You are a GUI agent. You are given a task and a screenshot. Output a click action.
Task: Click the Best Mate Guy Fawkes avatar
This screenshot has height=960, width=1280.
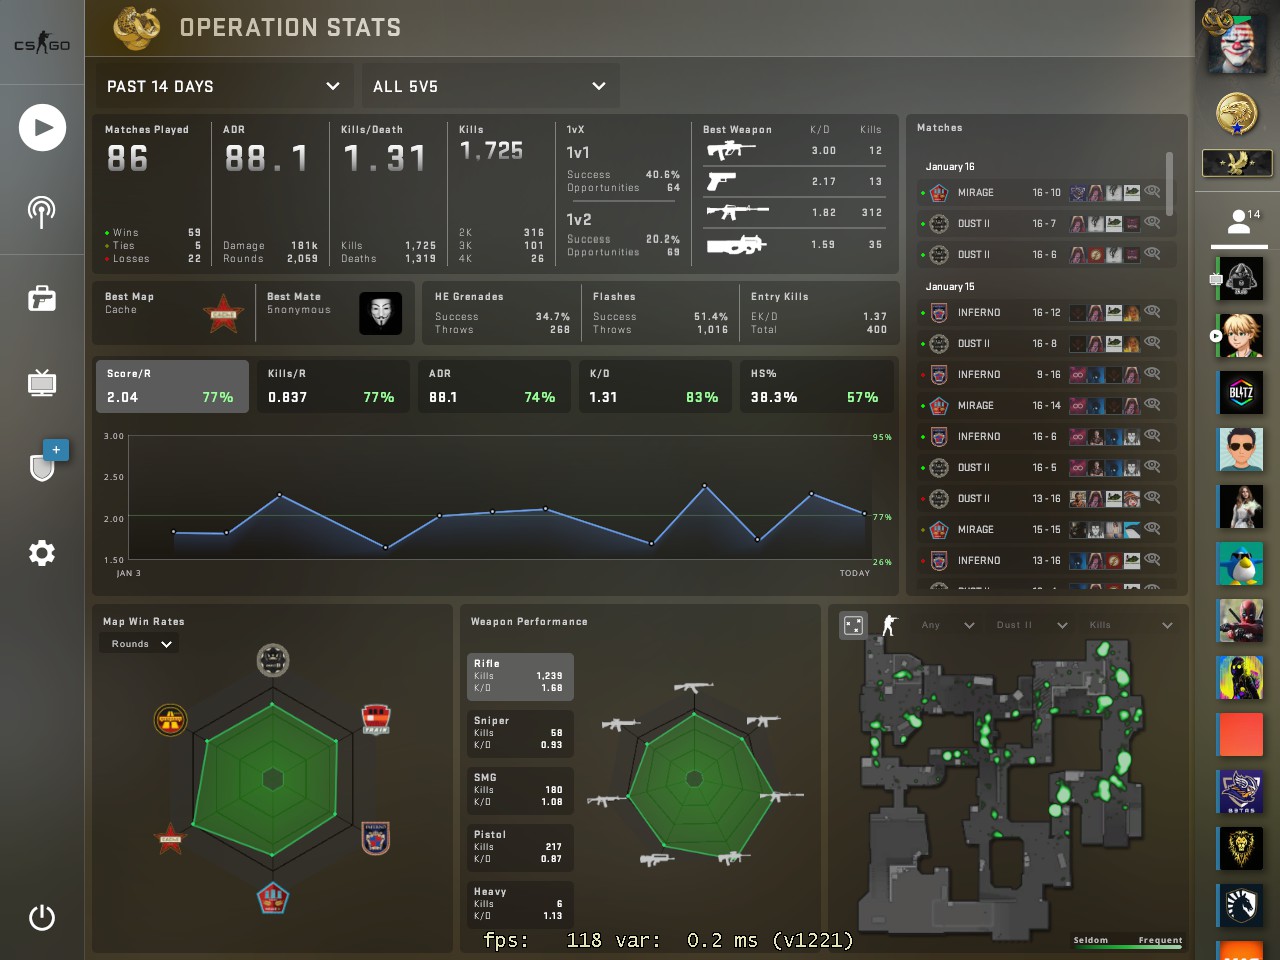pos(380,313)
